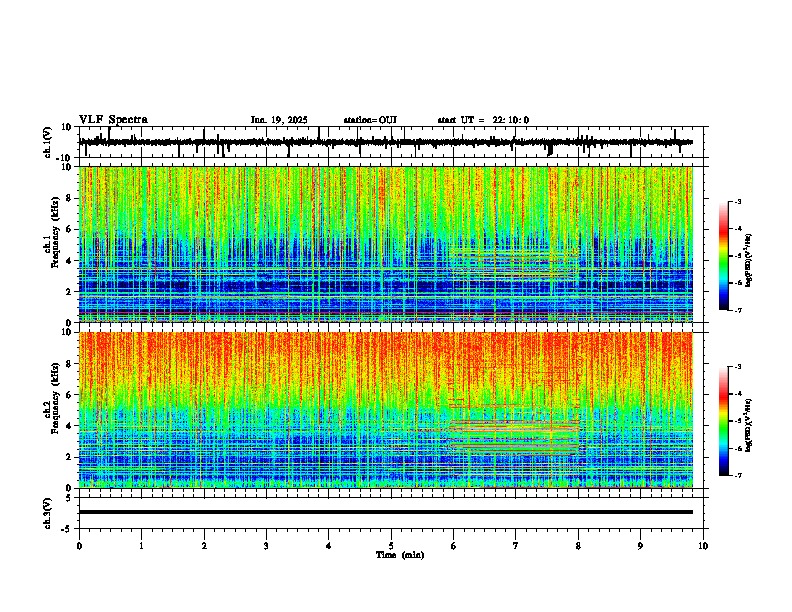This screenshot has width=792, height=612.
Task: Click the "VLF Spectra" plot title
Action: click(x=113, y=120)
